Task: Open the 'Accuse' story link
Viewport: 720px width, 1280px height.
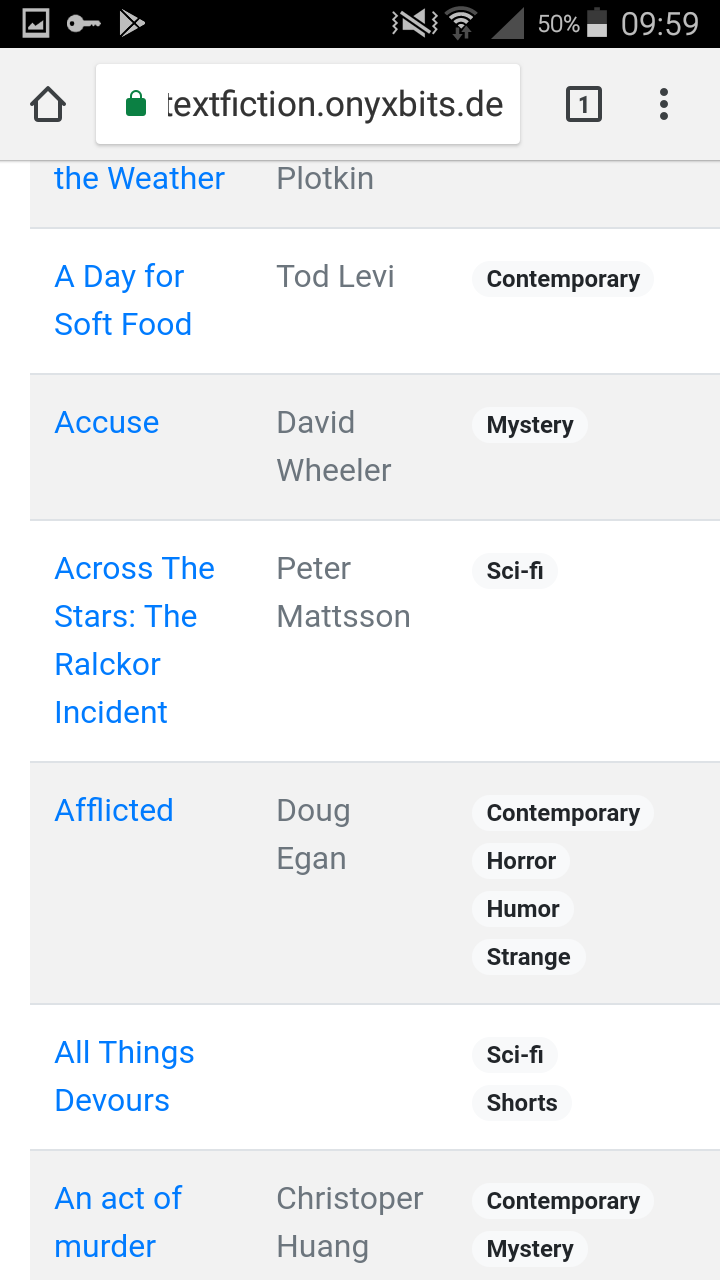Action: pyautogui.click(x=107, y=423)
